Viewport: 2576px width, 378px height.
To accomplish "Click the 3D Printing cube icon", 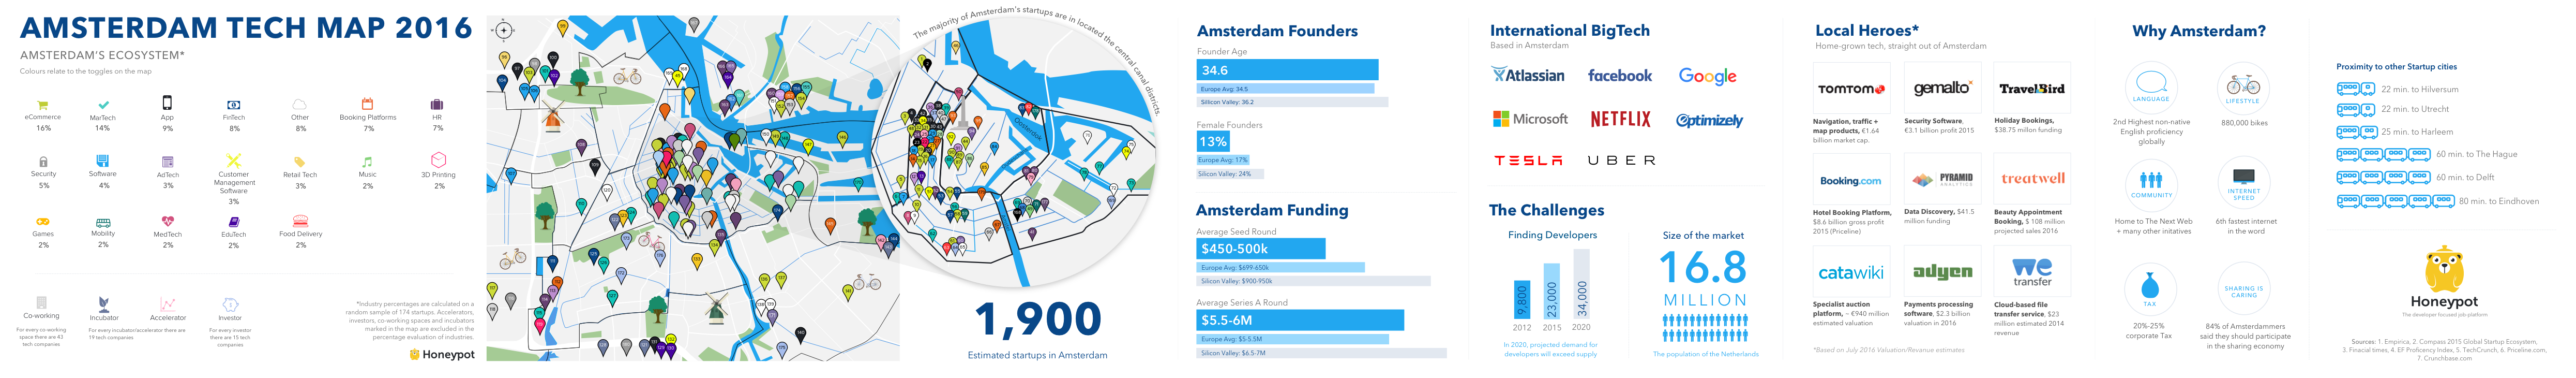I will coord(438,160).
